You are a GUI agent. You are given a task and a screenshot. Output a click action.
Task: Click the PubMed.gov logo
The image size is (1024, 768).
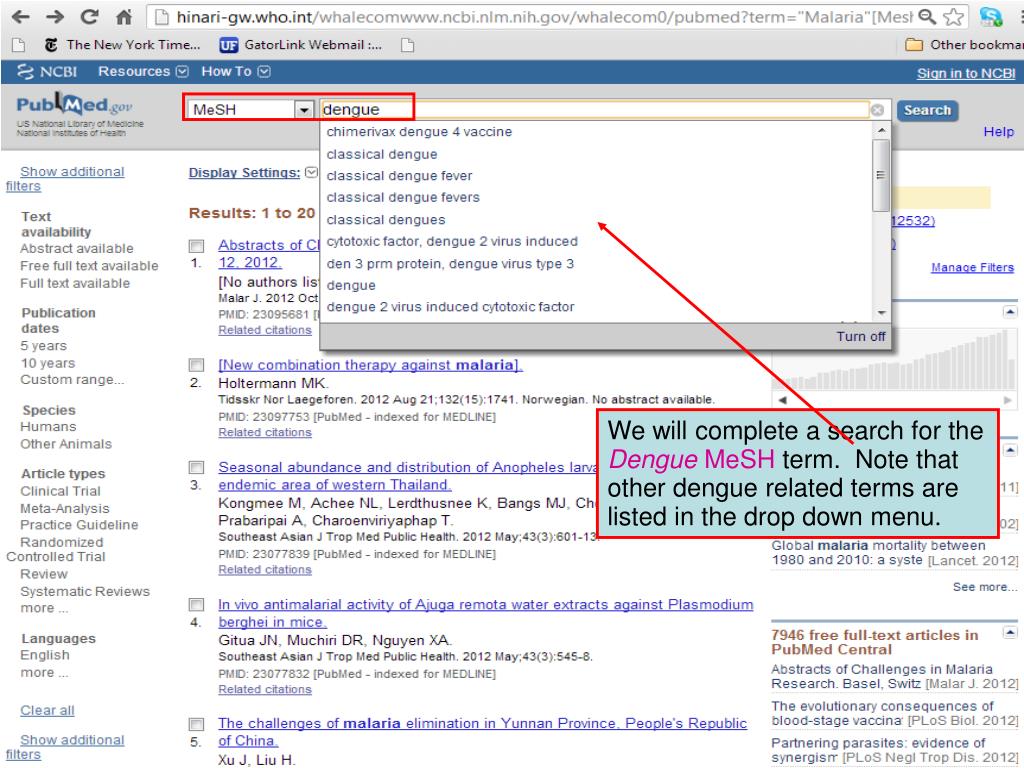[74, 105]
